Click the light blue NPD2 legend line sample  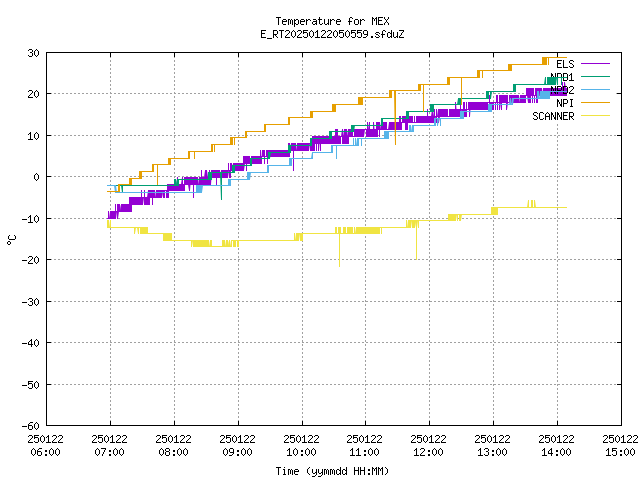595,89
